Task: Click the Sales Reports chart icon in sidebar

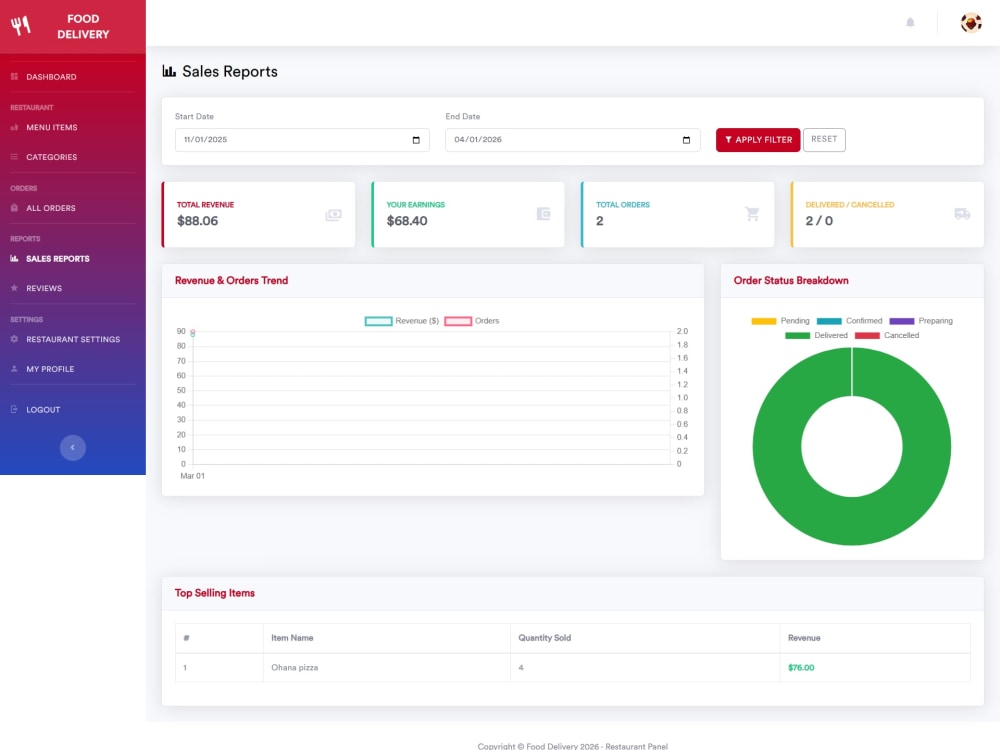Action: click(x=14, y=258)
